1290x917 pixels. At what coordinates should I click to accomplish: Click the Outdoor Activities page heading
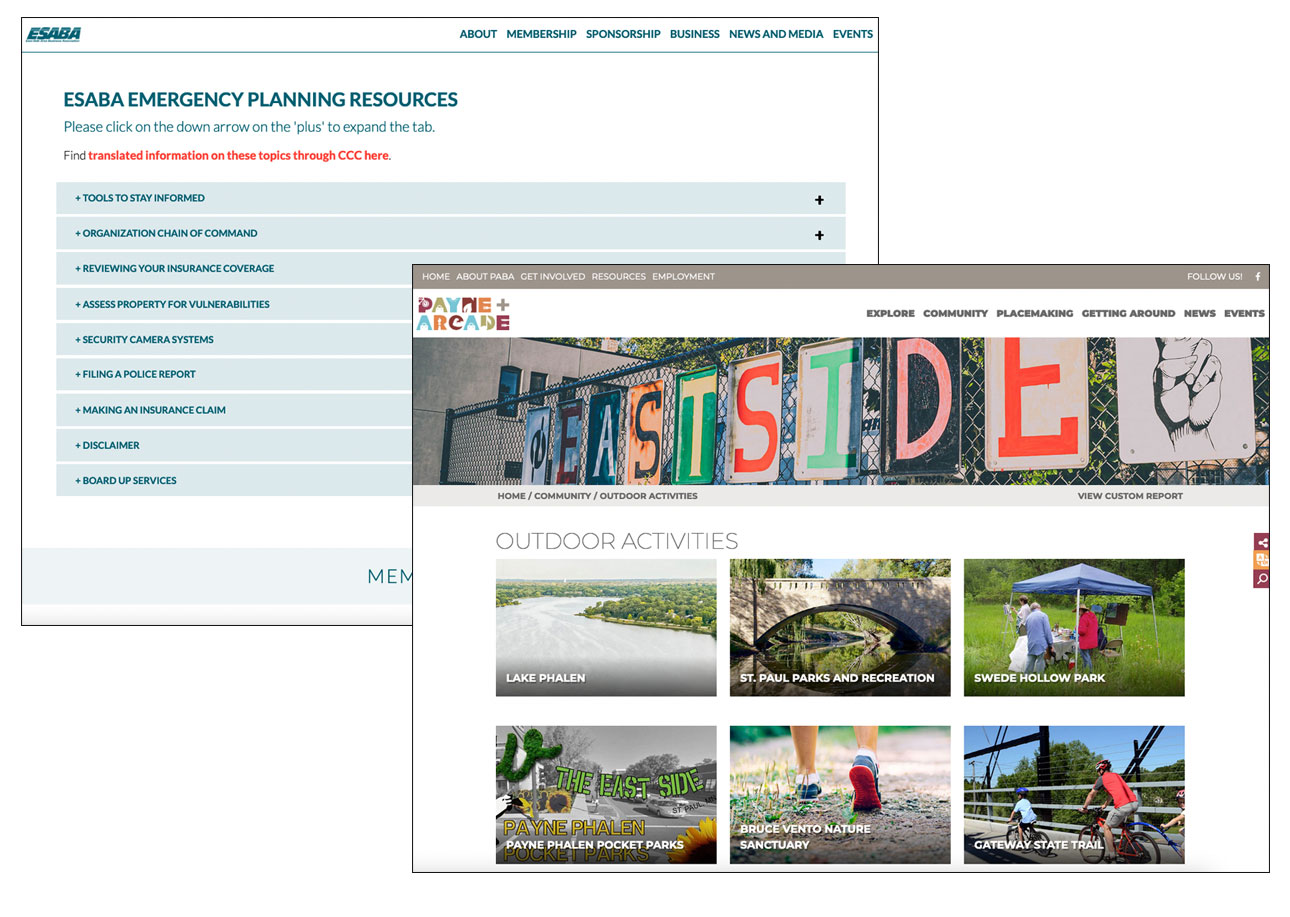(x=617, y=541)
